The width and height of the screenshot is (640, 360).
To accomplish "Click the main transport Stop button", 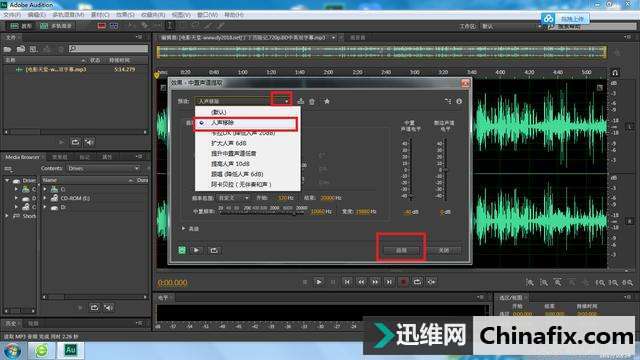I will click(x=305, y=282).
